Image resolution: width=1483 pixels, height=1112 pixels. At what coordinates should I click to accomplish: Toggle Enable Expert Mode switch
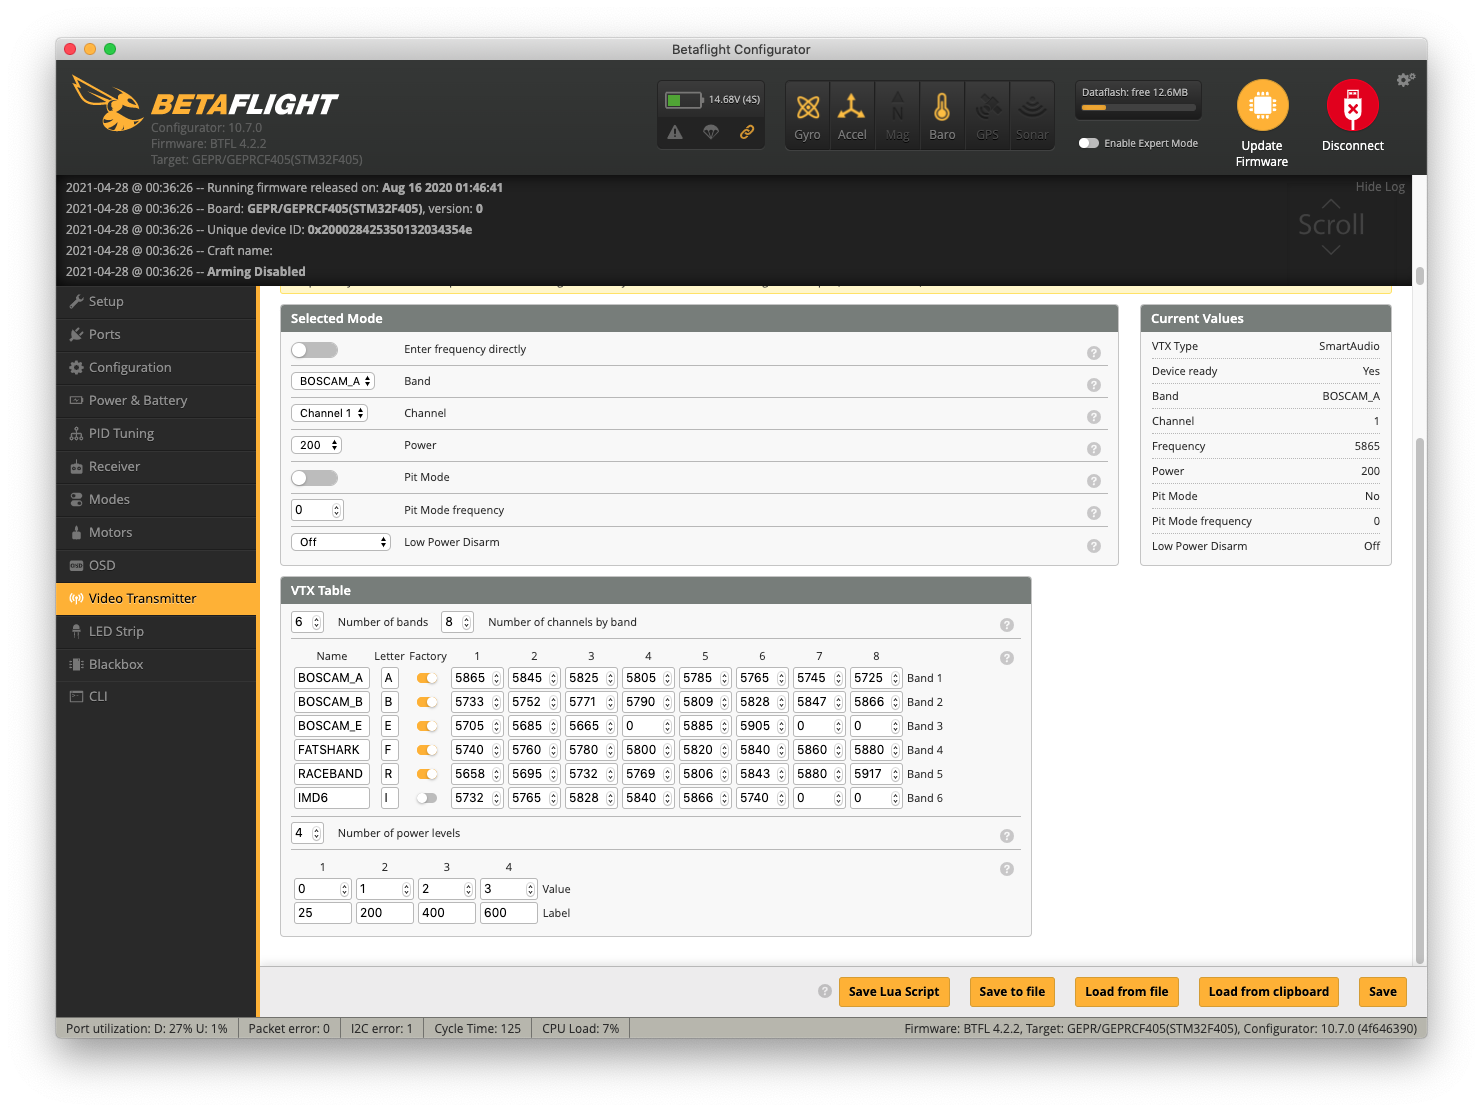(1089, 143)
